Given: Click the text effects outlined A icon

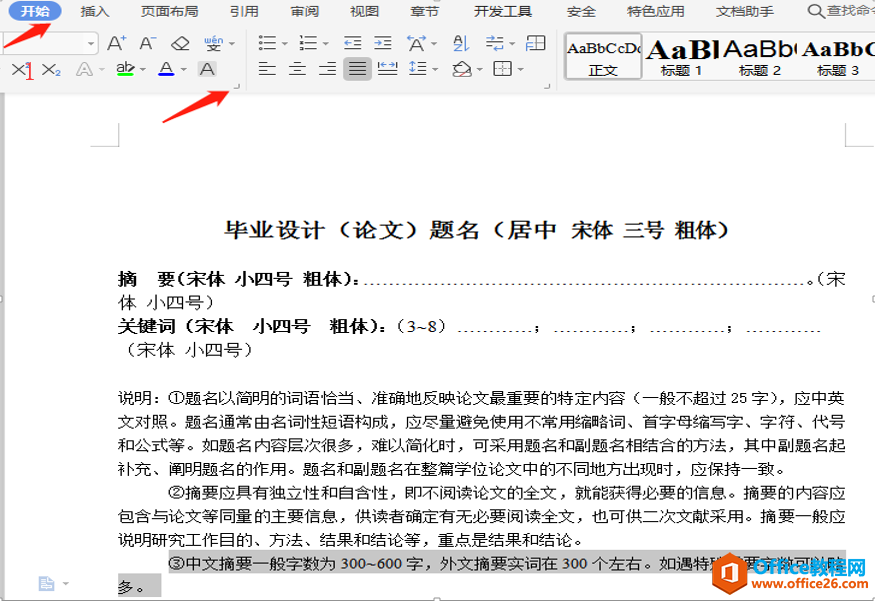Looking at the screenshot, I should (x=84, y=70).
